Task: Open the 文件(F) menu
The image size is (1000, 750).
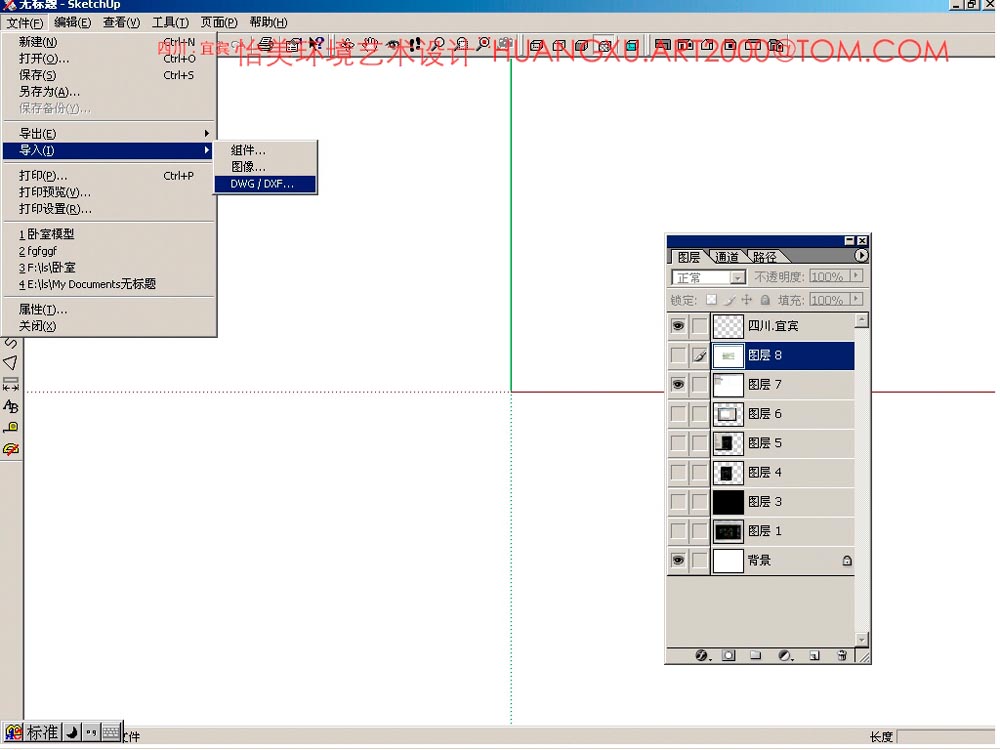Action: click(x=25, y=23)
